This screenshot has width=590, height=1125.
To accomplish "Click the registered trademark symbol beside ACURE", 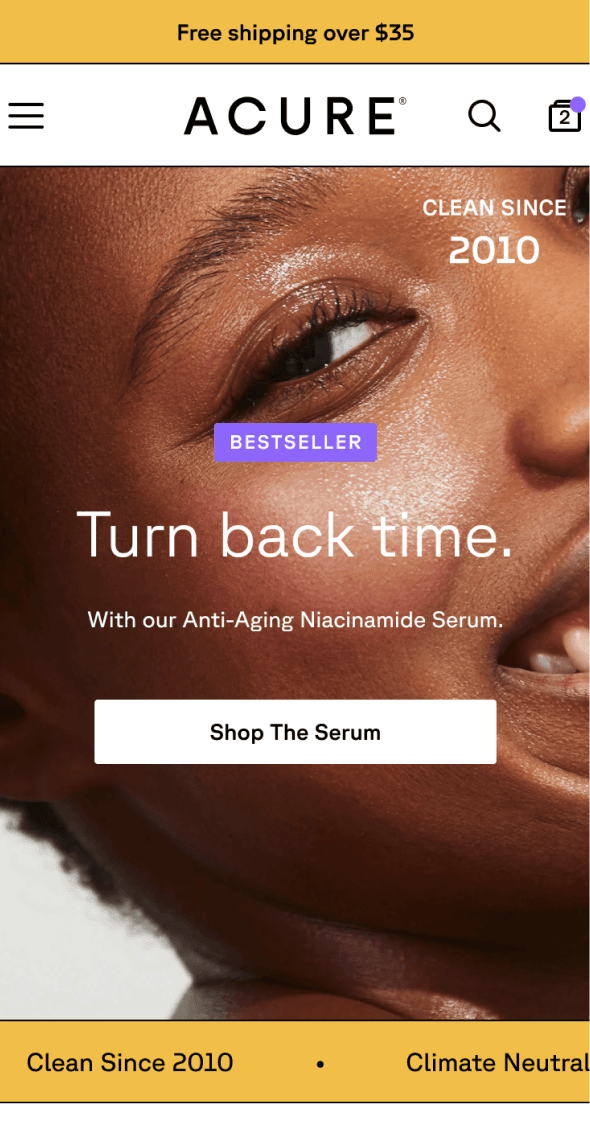I will point(403,102).
